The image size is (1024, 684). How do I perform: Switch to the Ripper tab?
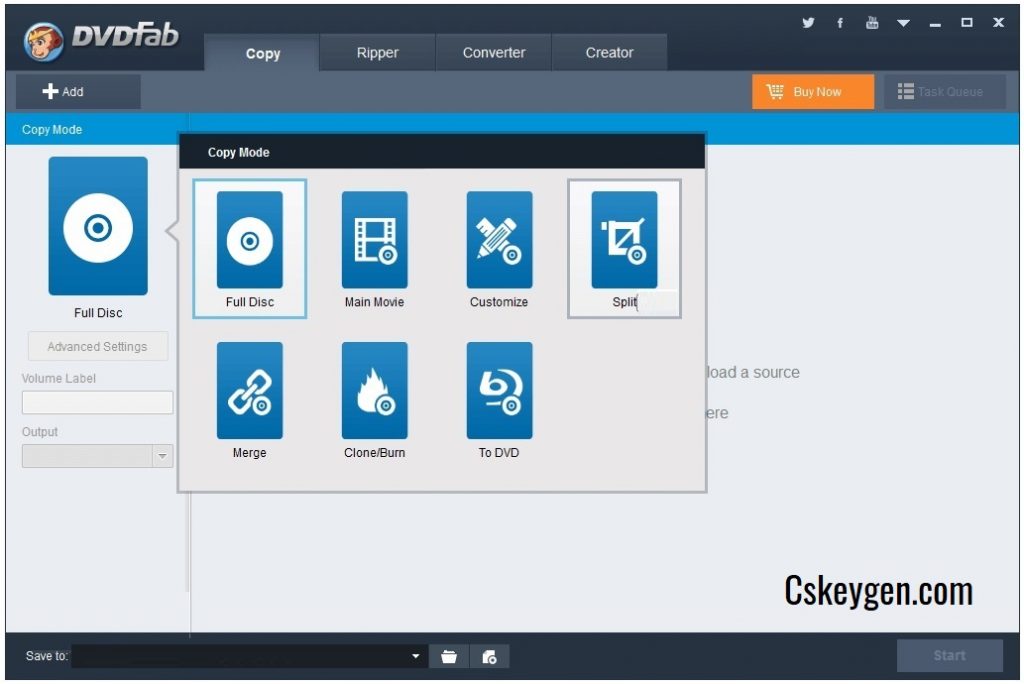click(x=377, y=53)
